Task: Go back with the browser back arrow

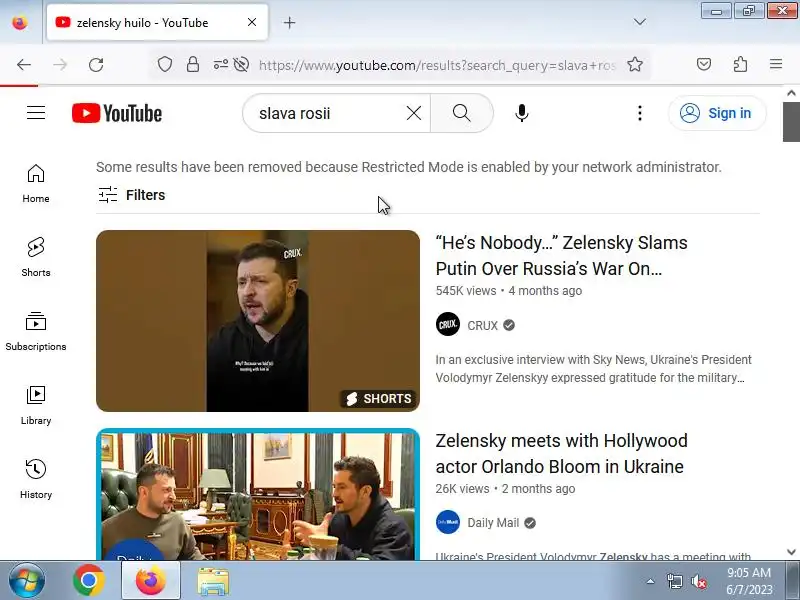Action: point(24,65)
